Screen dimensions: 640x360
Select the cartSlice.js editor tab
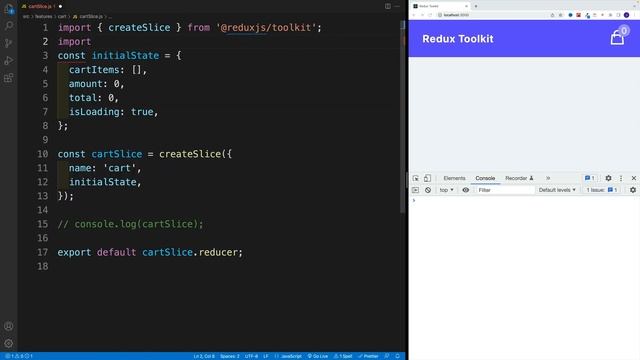tap(42, 6)
